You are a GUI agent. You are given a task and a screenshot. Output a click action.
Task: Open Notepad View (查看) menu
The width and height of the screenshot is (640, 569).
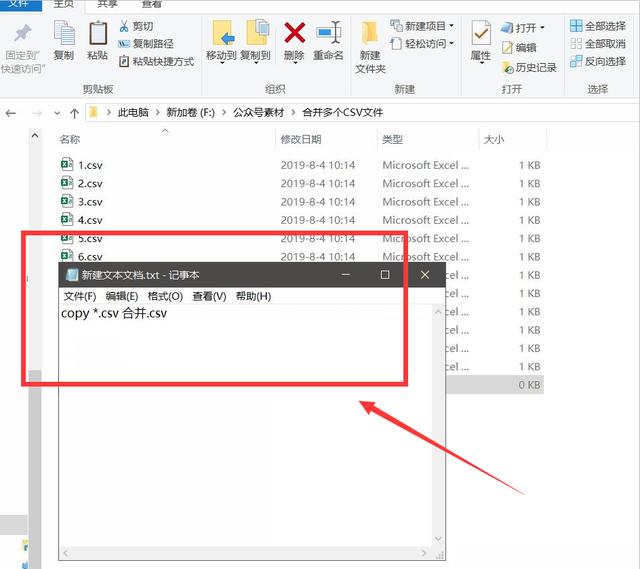209,296
